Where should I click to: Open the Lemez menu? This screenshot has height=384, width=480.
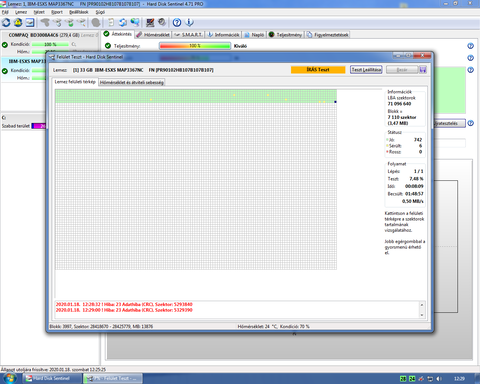[x=21, y=12]
